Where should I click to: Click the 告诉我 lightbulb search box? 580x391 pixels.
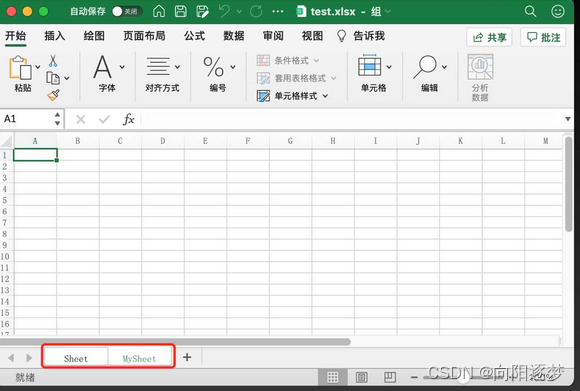click(361, 36)
